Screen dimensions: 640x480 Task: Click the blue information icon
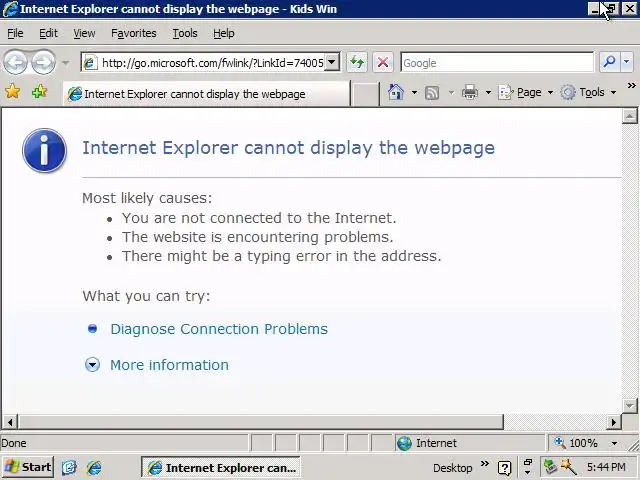coord(44,150)
